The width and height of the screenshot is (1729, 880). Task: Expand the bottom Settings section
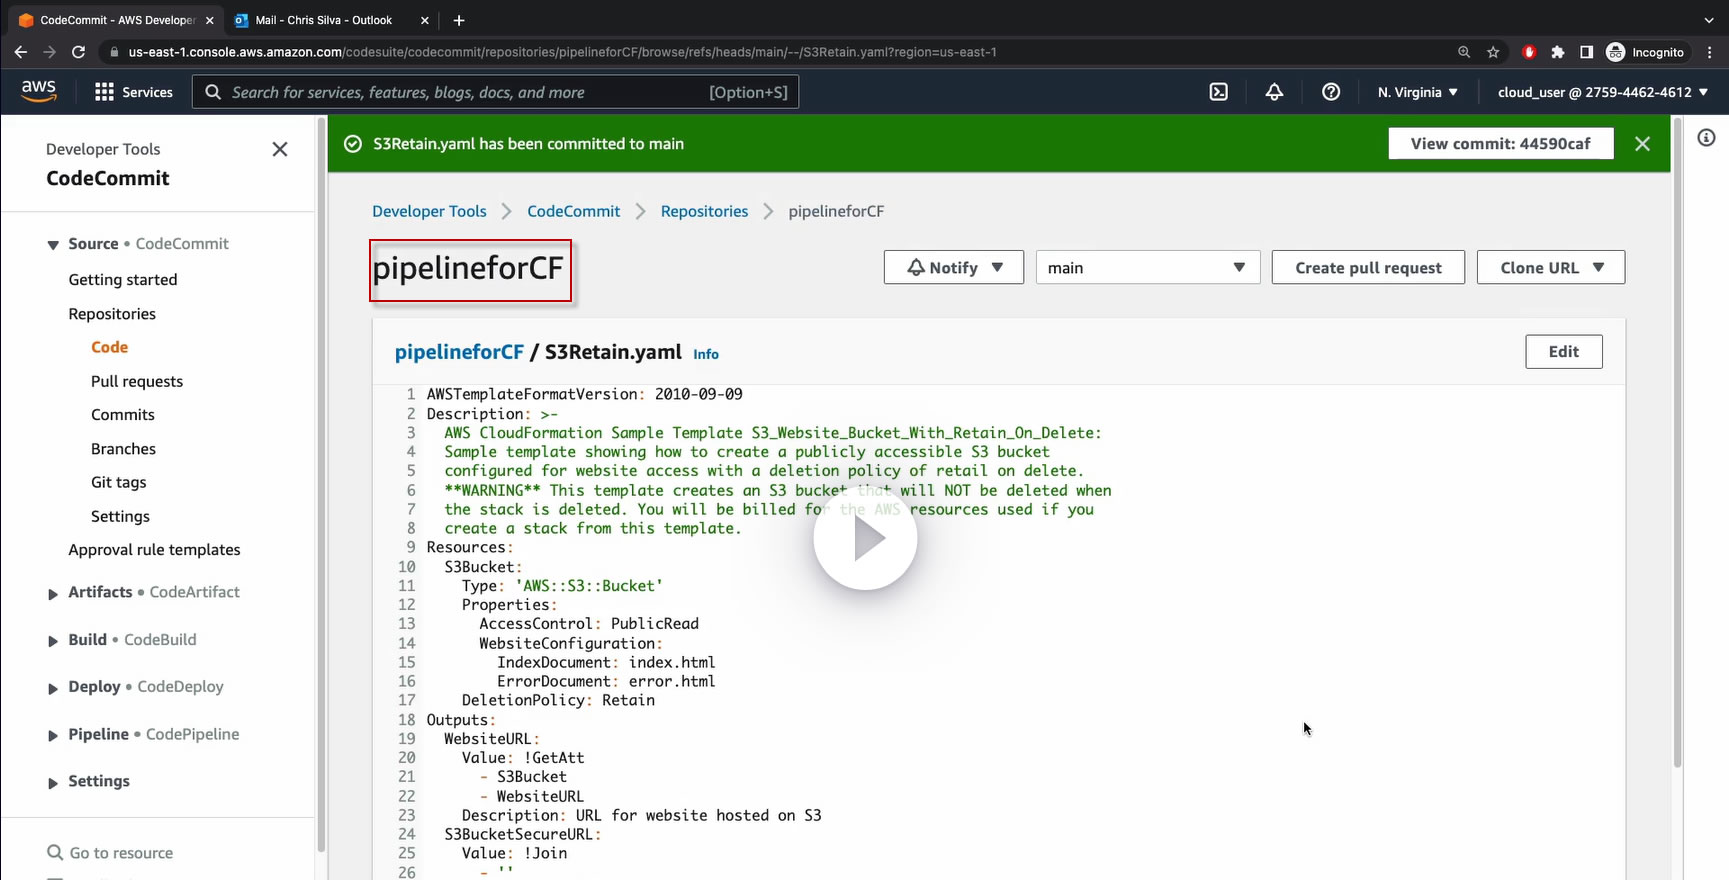click(53, 783)
